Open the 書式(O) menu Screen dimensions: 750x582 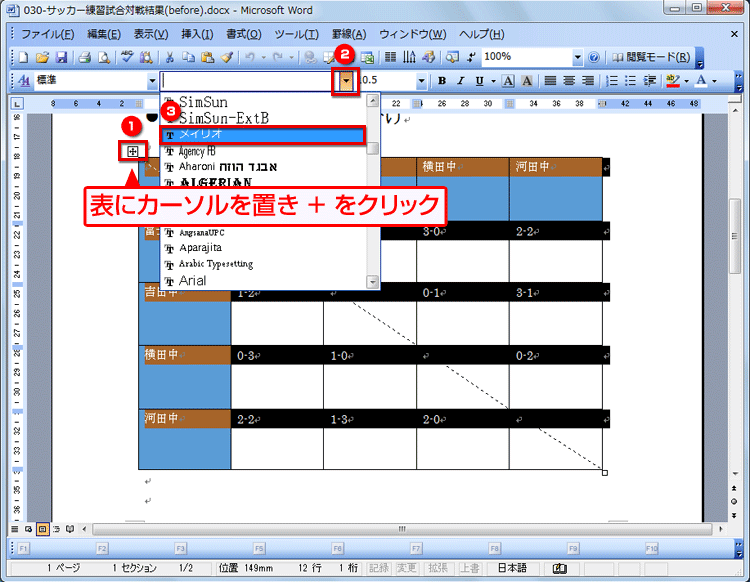point(243,34)
